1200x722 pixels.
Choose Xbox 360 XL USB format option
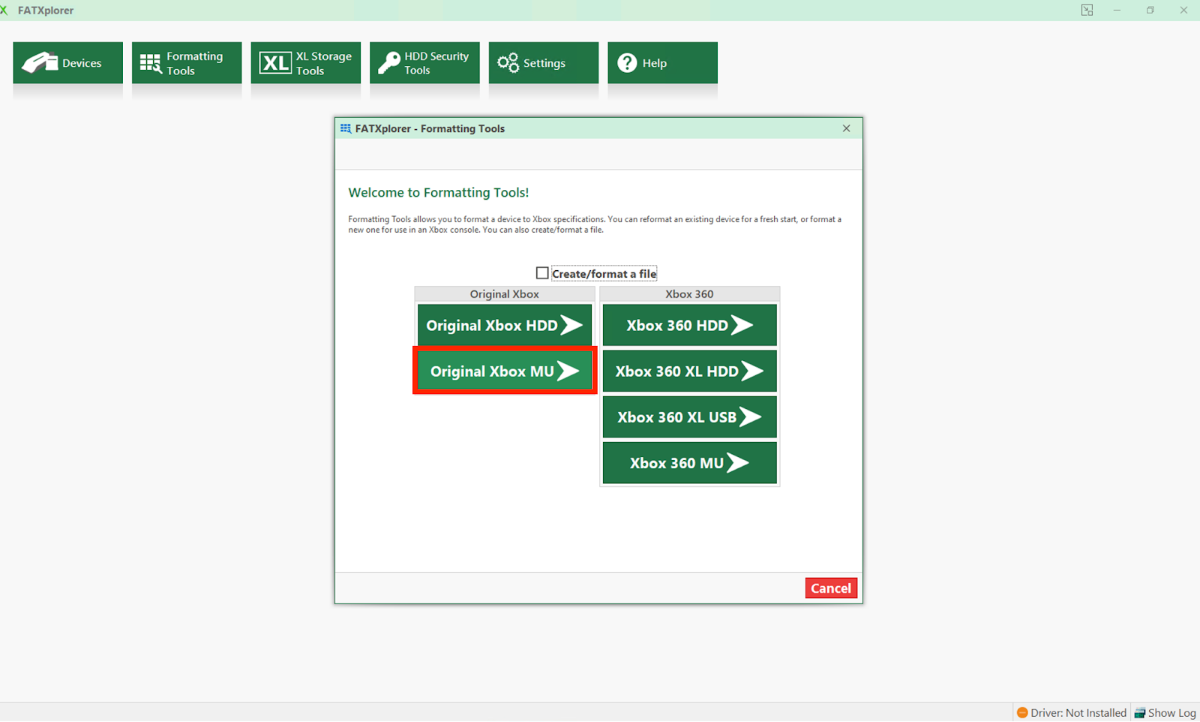click(x=690, y=417)
